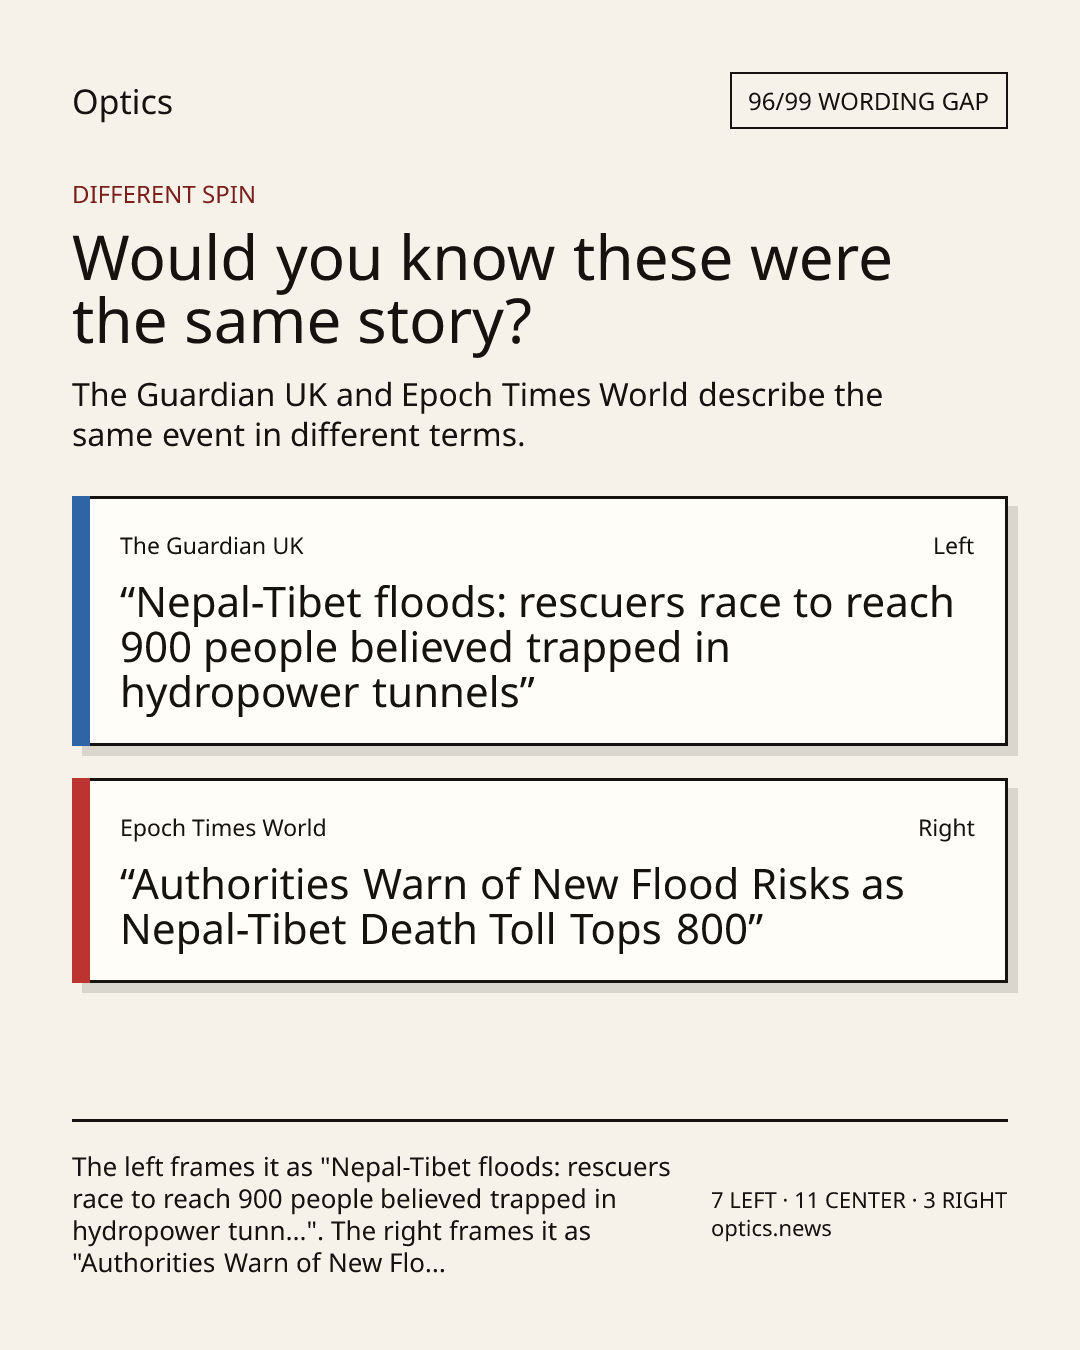
Task: Click the 7 LEFT coverage count
Action: click(744, 1200)
